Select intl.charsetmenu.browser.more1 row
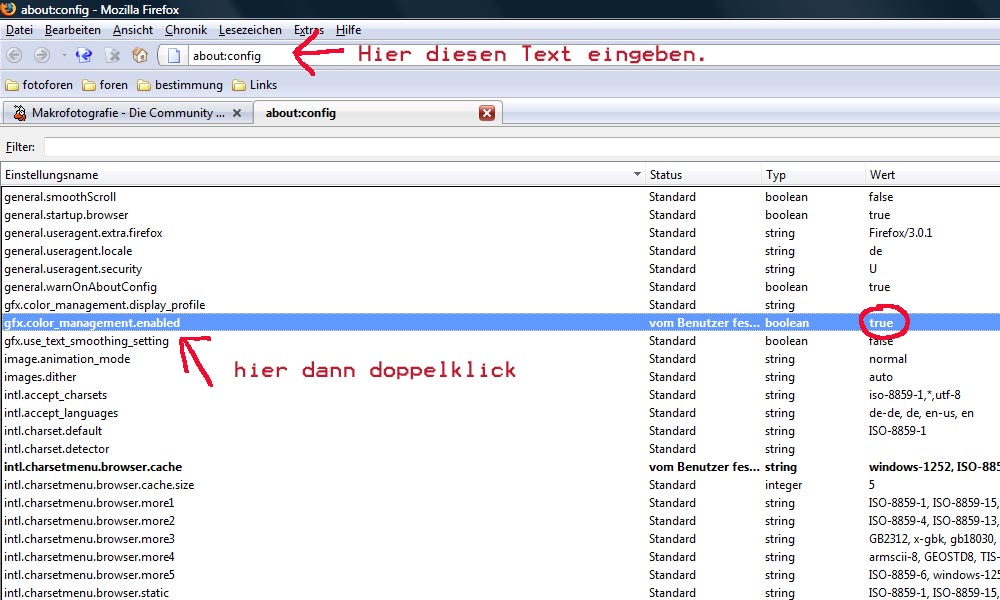This screenshot has height=600, width=1000. (x=501, y=502)
